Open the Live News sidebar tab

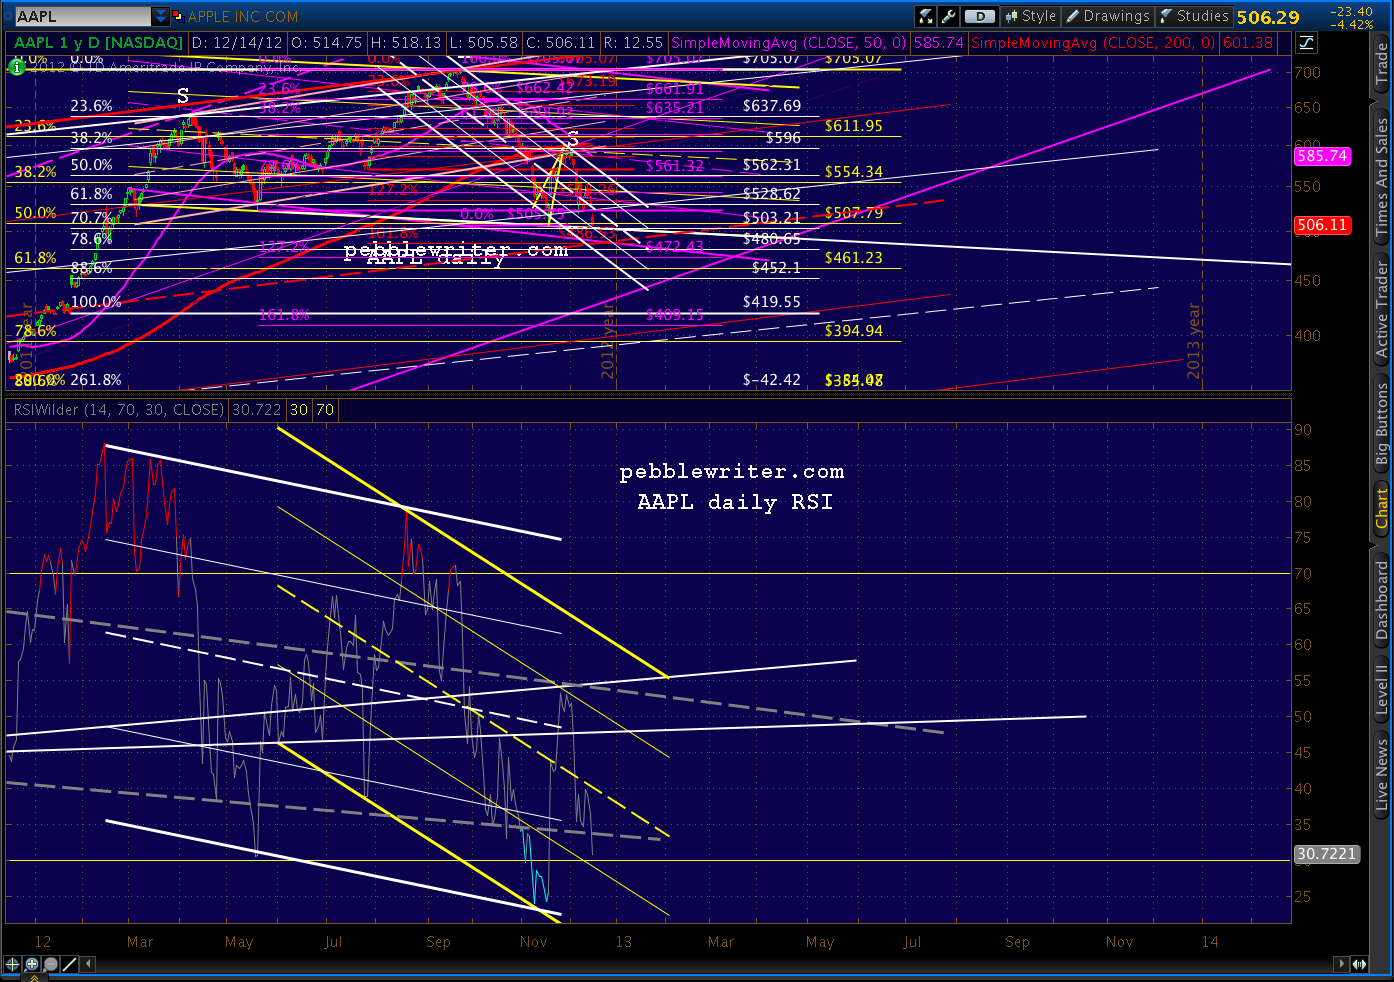1382,774
